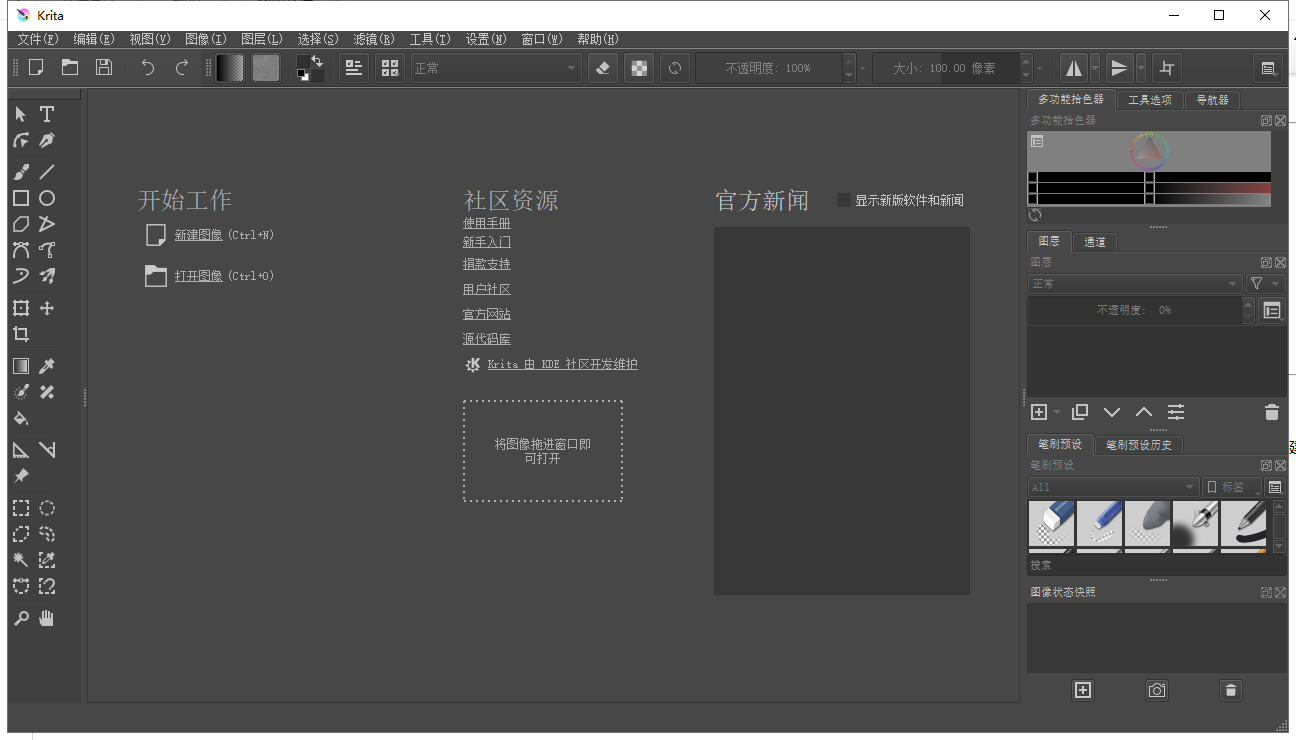Image resolution: width=1296 pixels, height=740 pixels.
Task: Select the Polygon tool
Action: pyautogui.click(x=21, y=224)
